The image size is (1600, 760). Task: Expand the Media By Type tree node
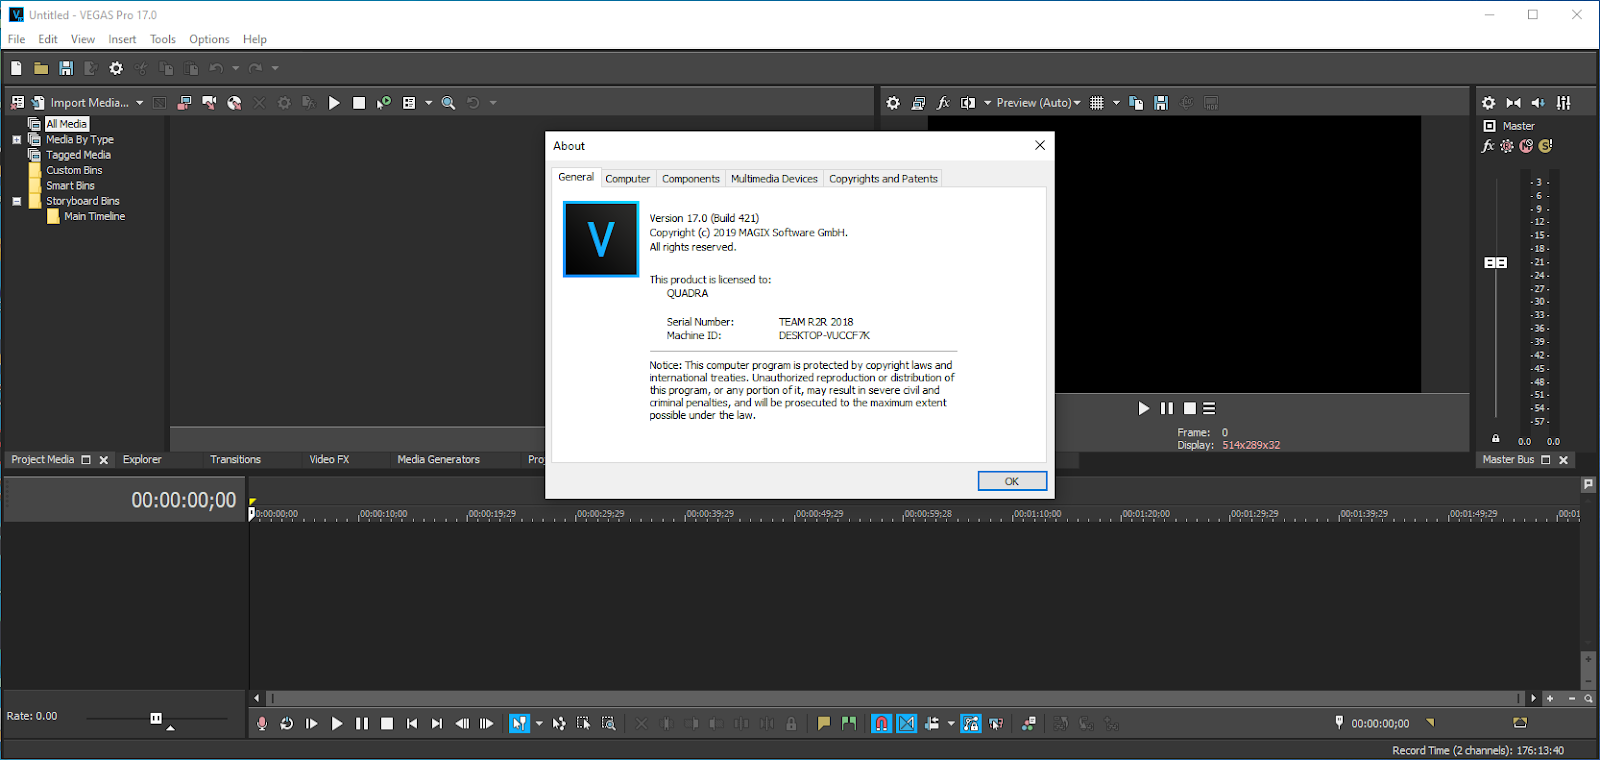17,140
